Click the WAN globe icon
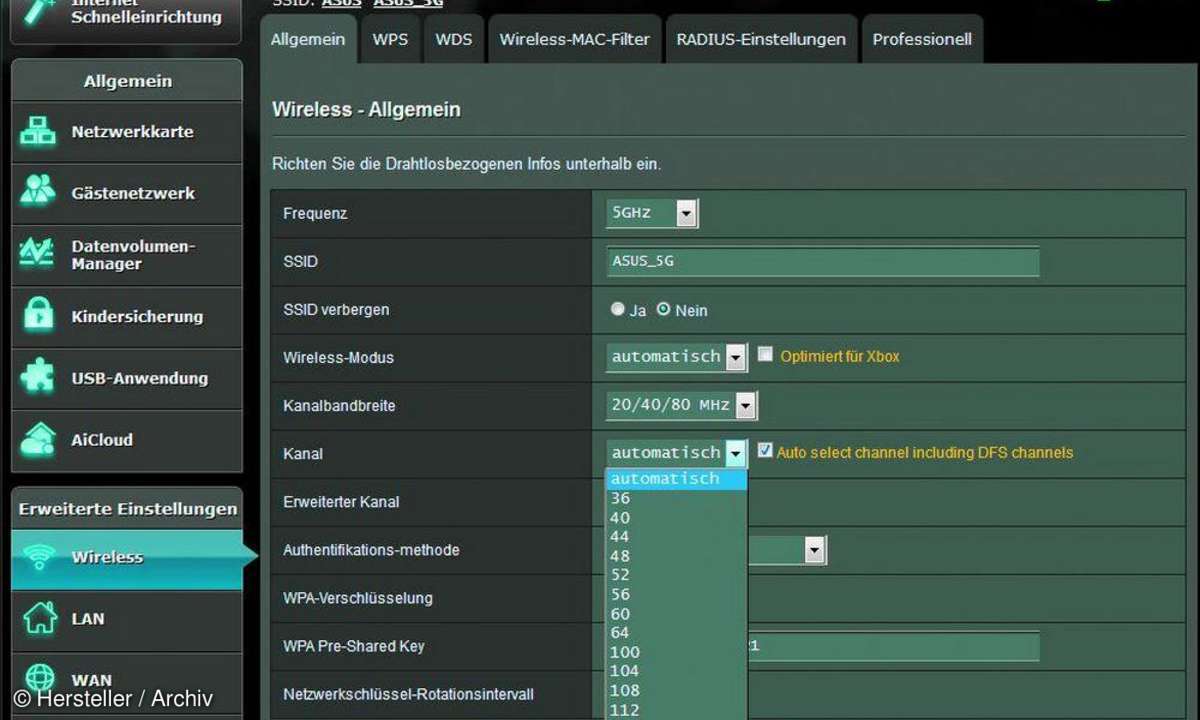Viewport: 1200px width, 720px height. pos(40,679)
